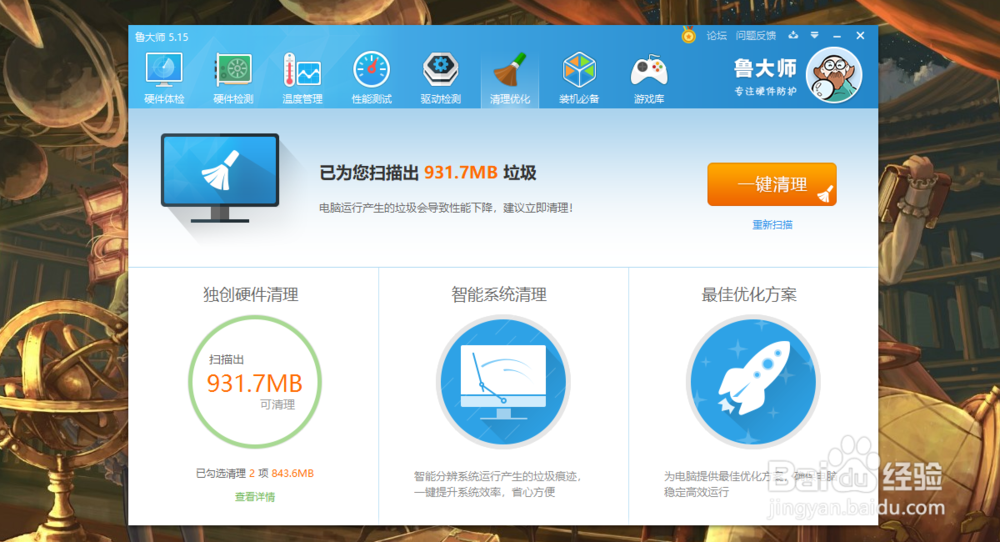Image resolution: width=1000 pixels, height=542 pixels.
Task: Open 温度管理 temperature management tab
Action: tap(302, 78)
